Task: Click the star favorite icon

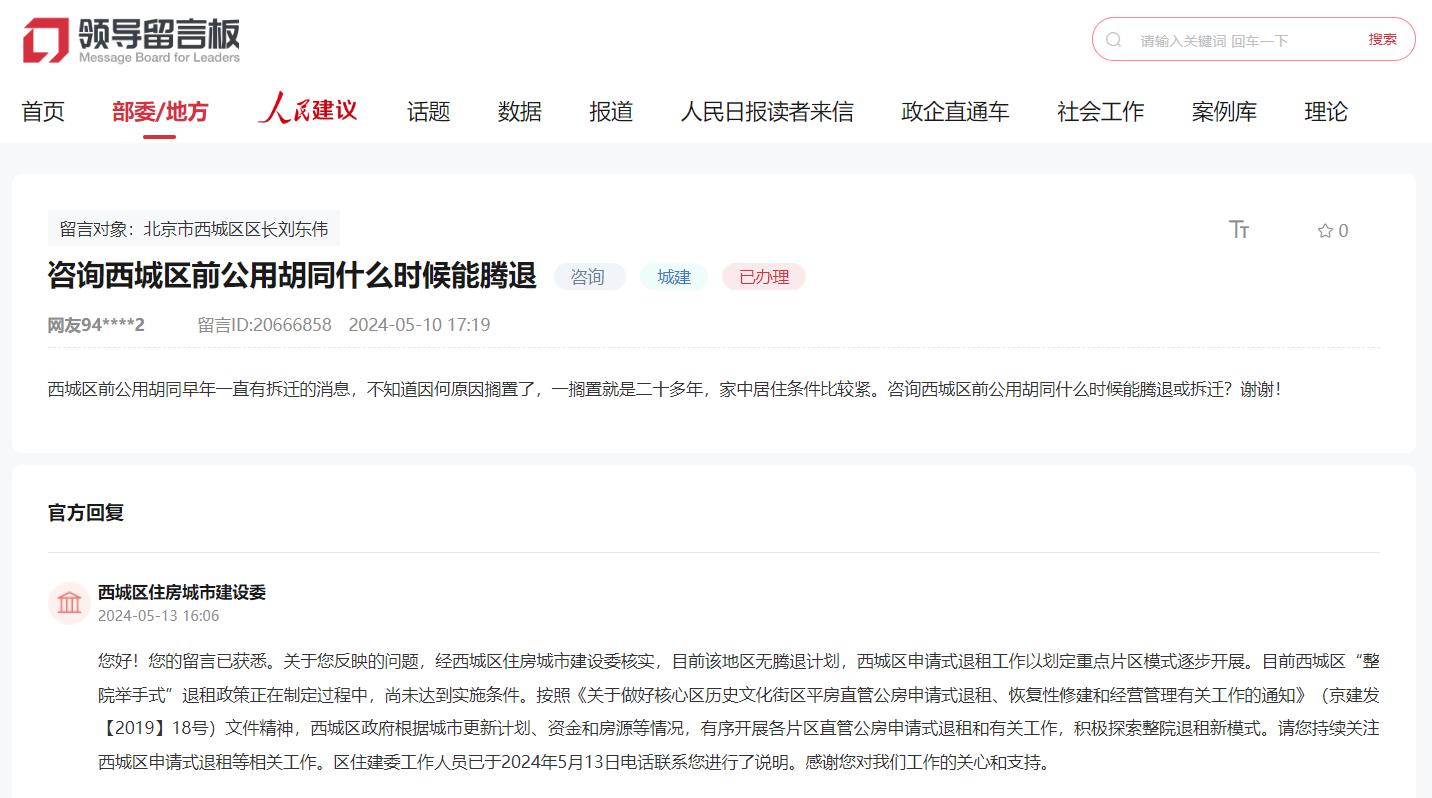Action: [x=1325, y=231]
